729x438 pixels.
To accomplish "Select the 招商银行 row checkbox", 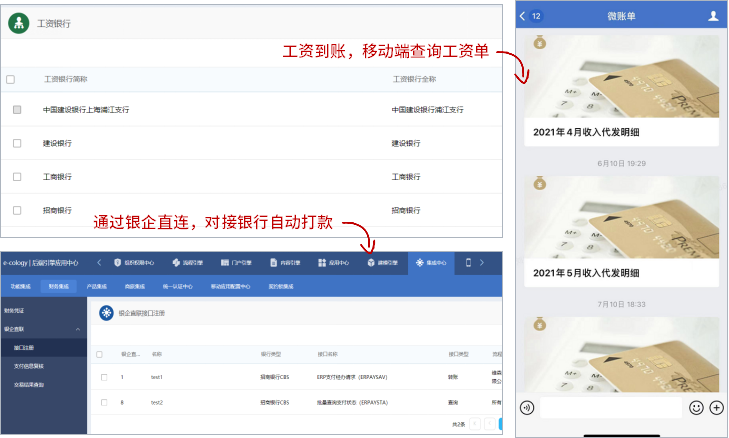I will coord(16,210).
